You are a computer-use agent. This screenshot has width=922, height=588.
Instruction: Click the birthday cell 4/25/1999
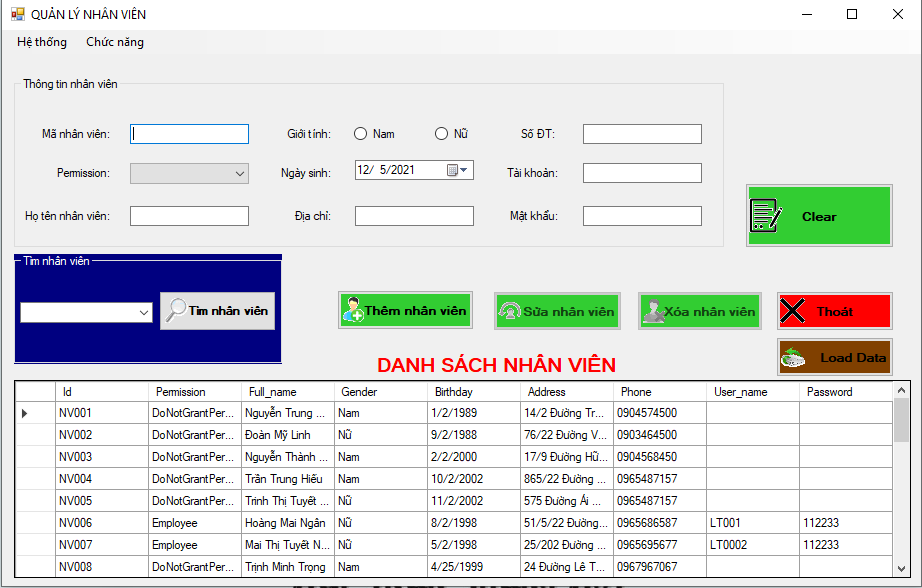[474, 567]
